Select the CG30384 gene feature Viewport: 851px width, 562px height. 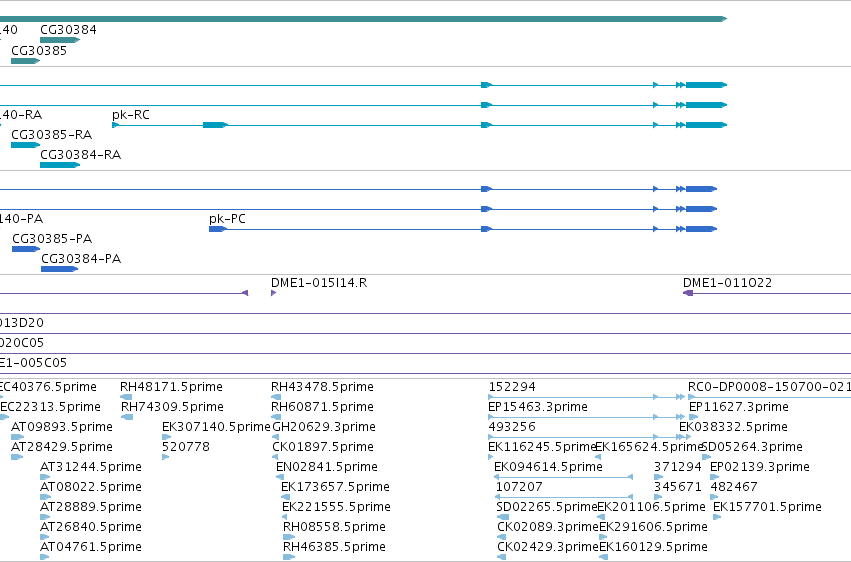tap(60, 40)
